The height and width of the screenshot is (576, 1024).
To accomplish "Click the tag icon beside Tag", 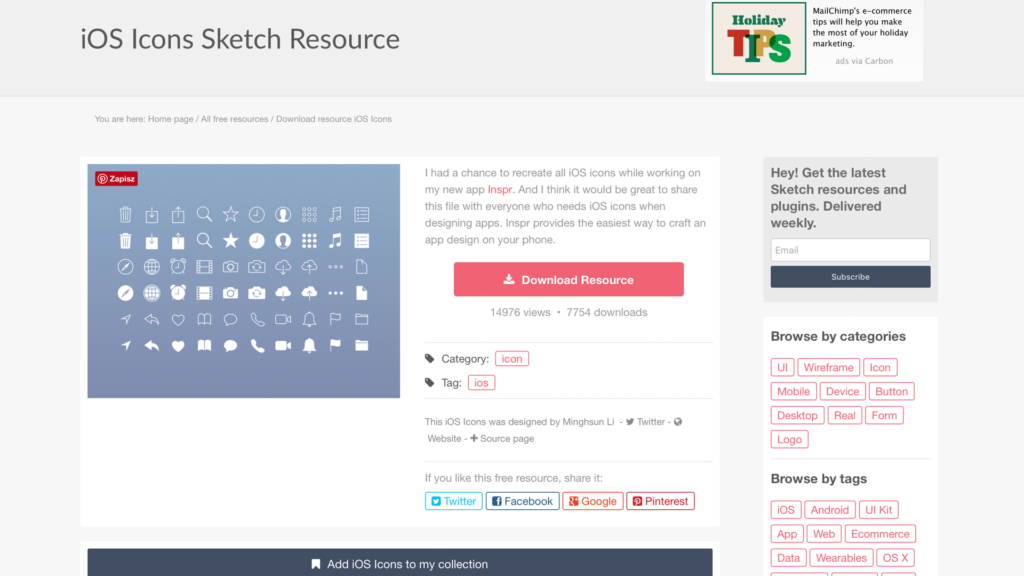I will click(x=429, y=383).
